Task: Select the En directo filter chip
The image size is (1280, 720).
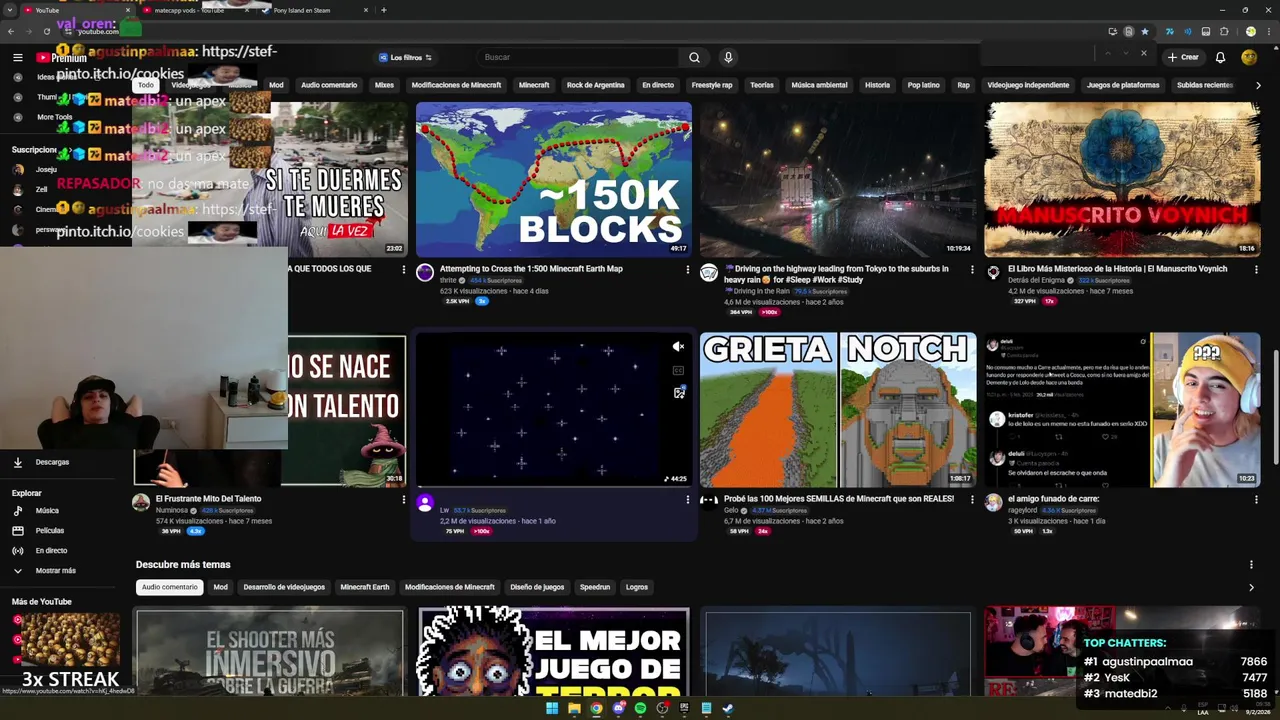Action: click(658, 85)
